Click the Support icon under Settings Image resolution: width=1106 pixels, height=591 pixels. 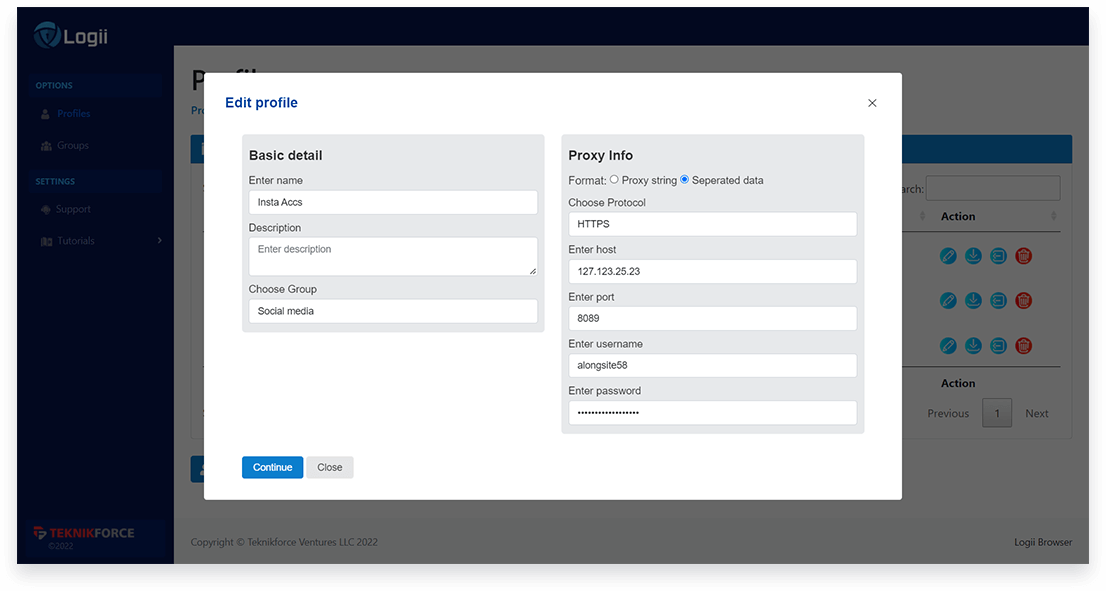(47, 209)
